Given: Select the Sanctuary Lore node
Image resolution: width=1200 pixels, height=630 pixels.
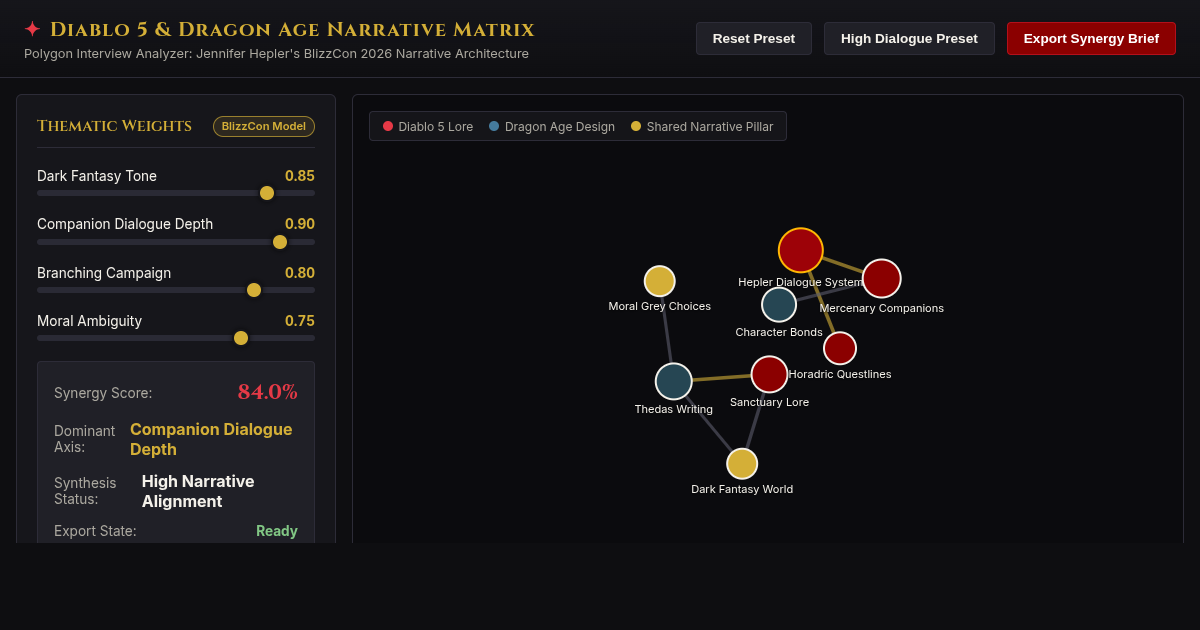Looking at the screenshot, I should coord(770,374).
